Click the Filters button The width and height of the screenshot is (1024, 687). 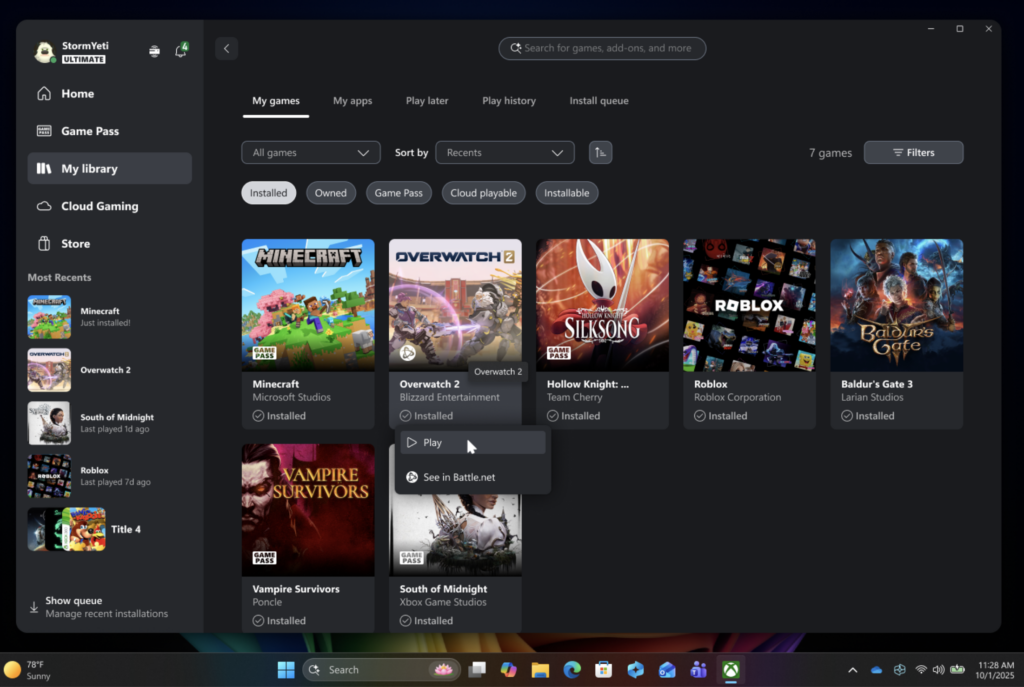click(913, 153)
